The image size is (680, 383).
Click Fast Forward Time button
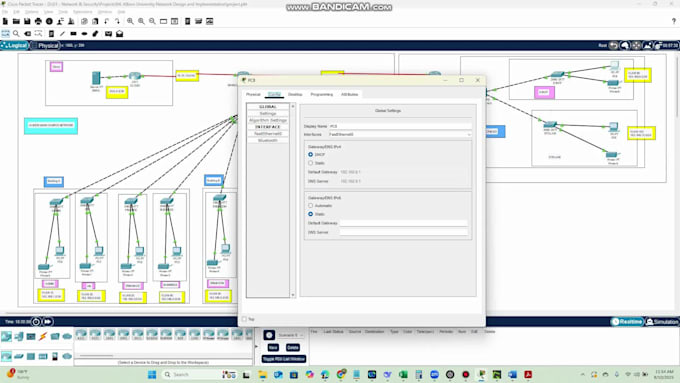click(x=47, y=322)
